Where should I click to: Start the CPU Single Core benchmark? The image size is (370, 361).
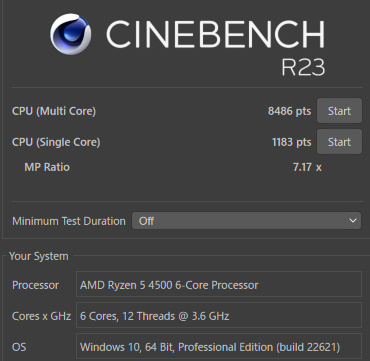(339, 142)
